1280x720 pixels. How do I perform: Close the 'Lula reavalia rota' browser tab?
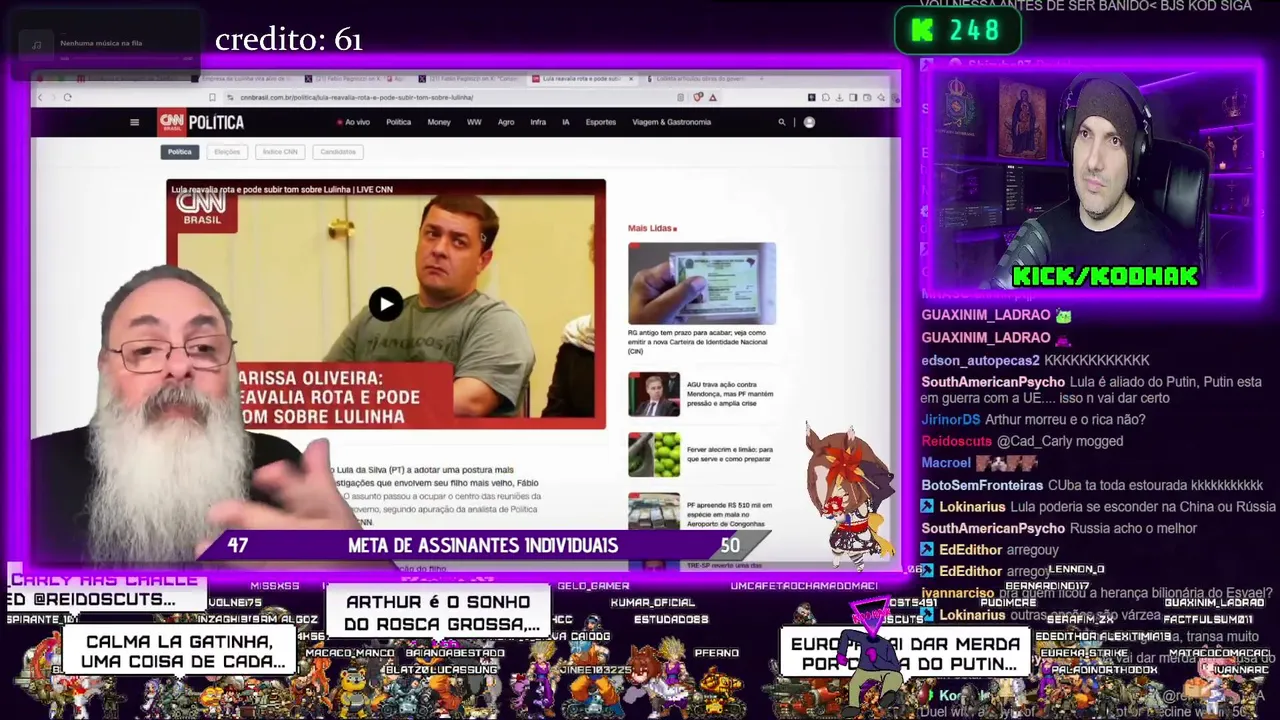(631, 78)
